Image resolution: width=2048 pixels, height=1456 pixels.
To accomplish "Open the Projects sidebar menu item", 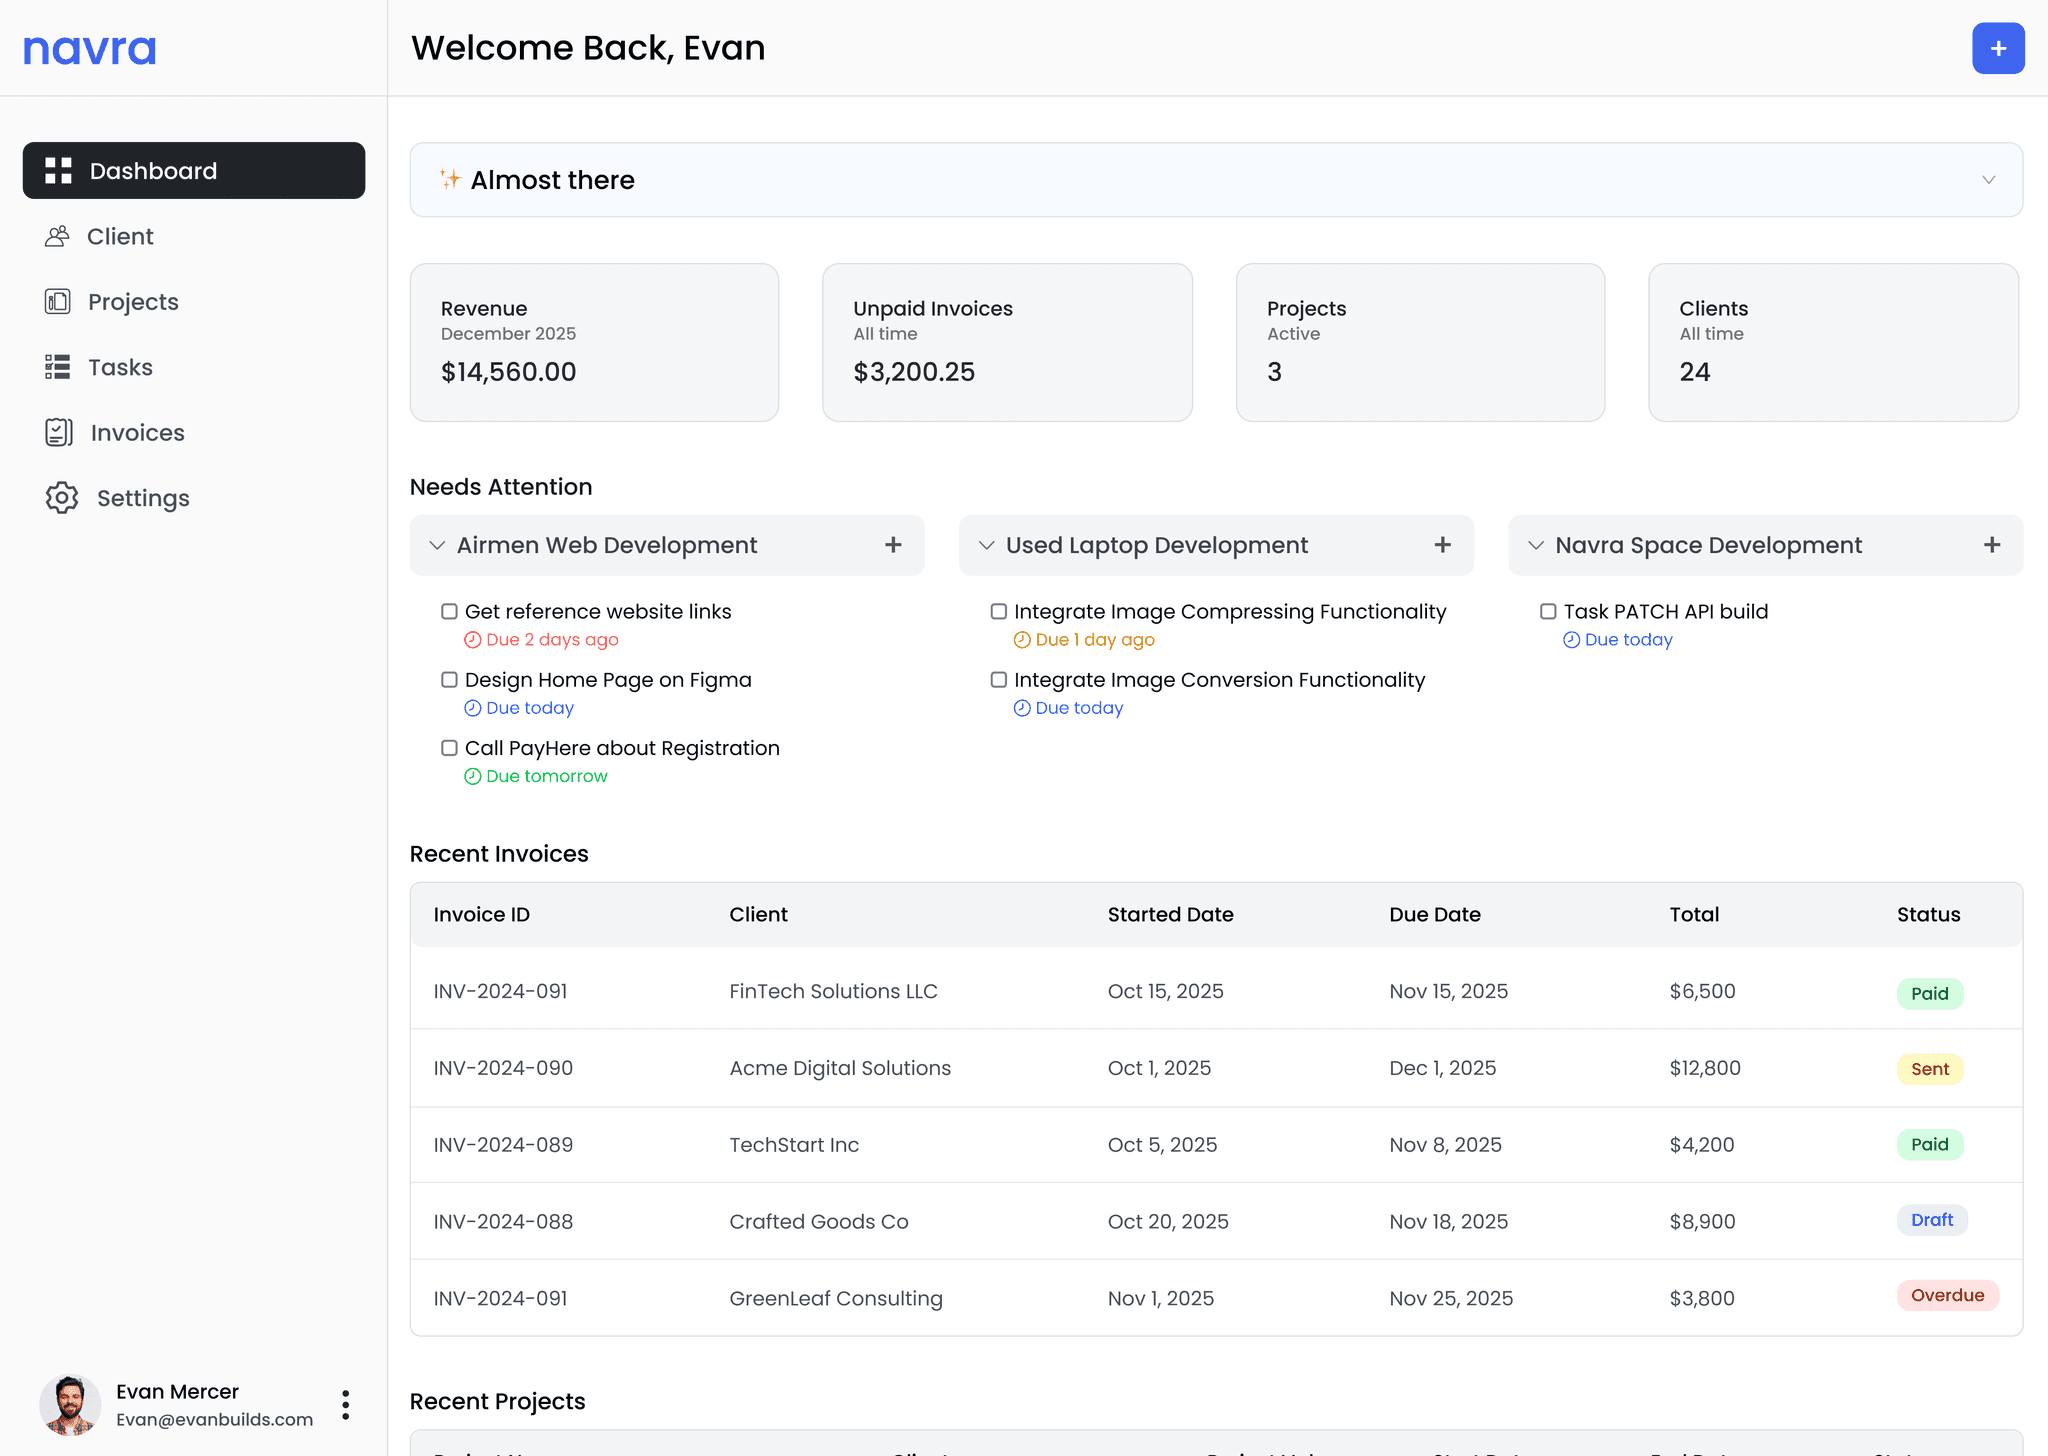I will click(133, 302).
